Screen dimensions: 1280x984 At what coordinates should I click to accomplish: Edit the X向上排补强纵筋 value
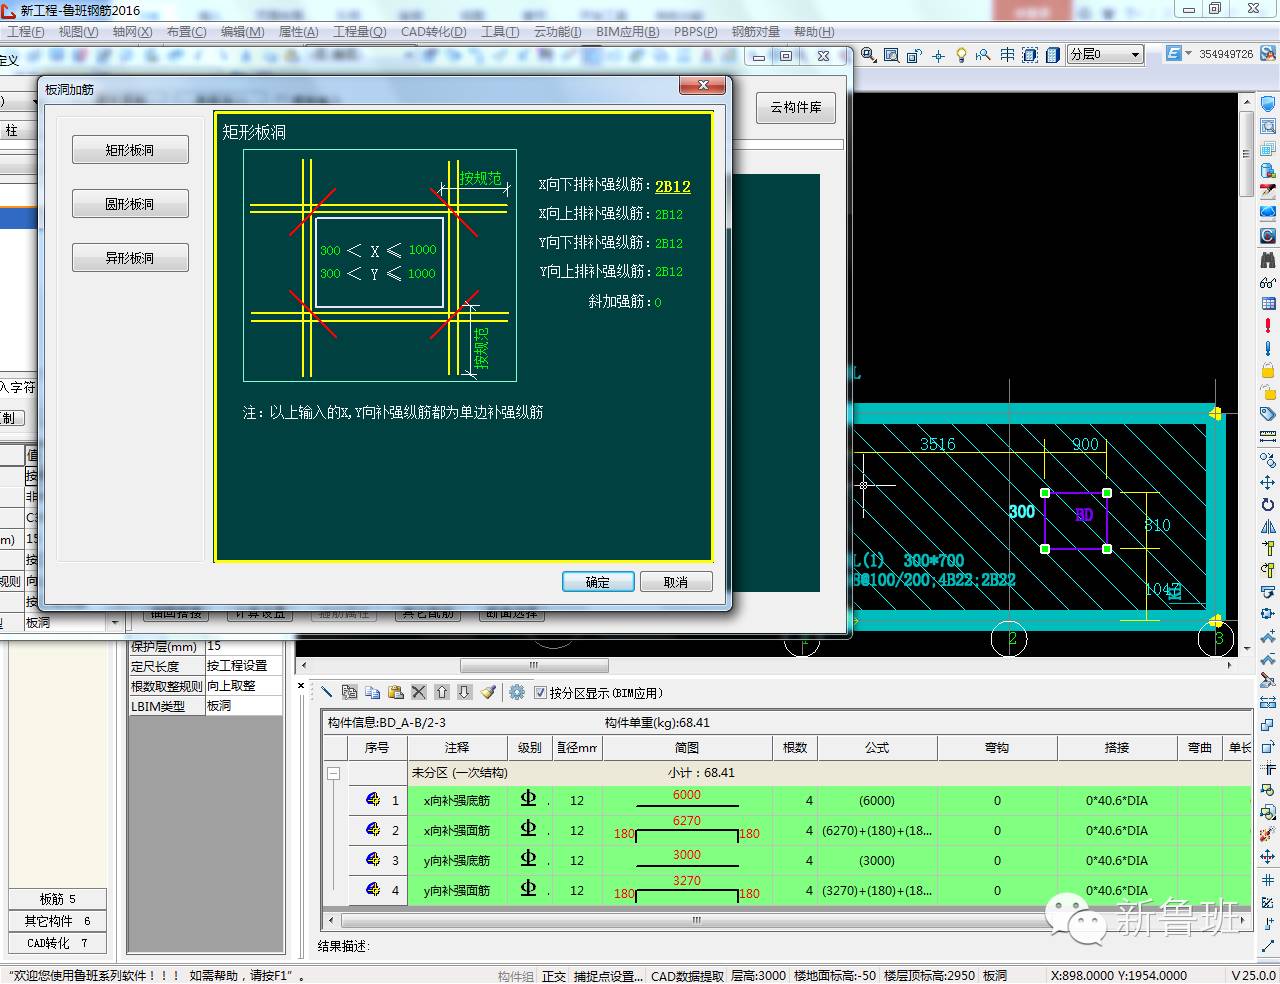coord(669,214)
